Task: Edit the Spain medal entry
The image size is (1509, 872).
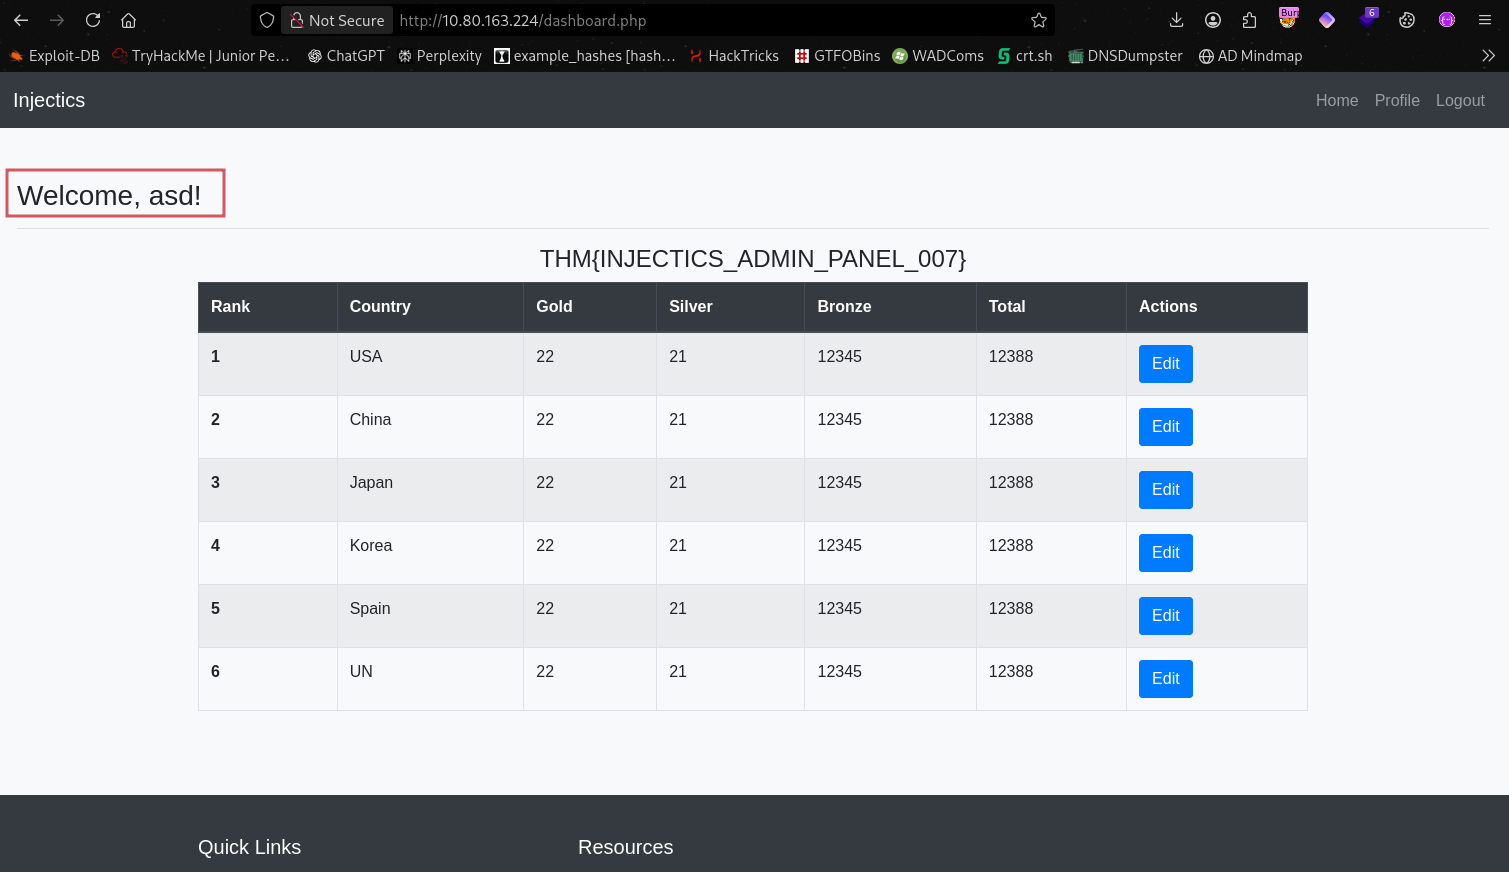Action: tap(1165, 616)
